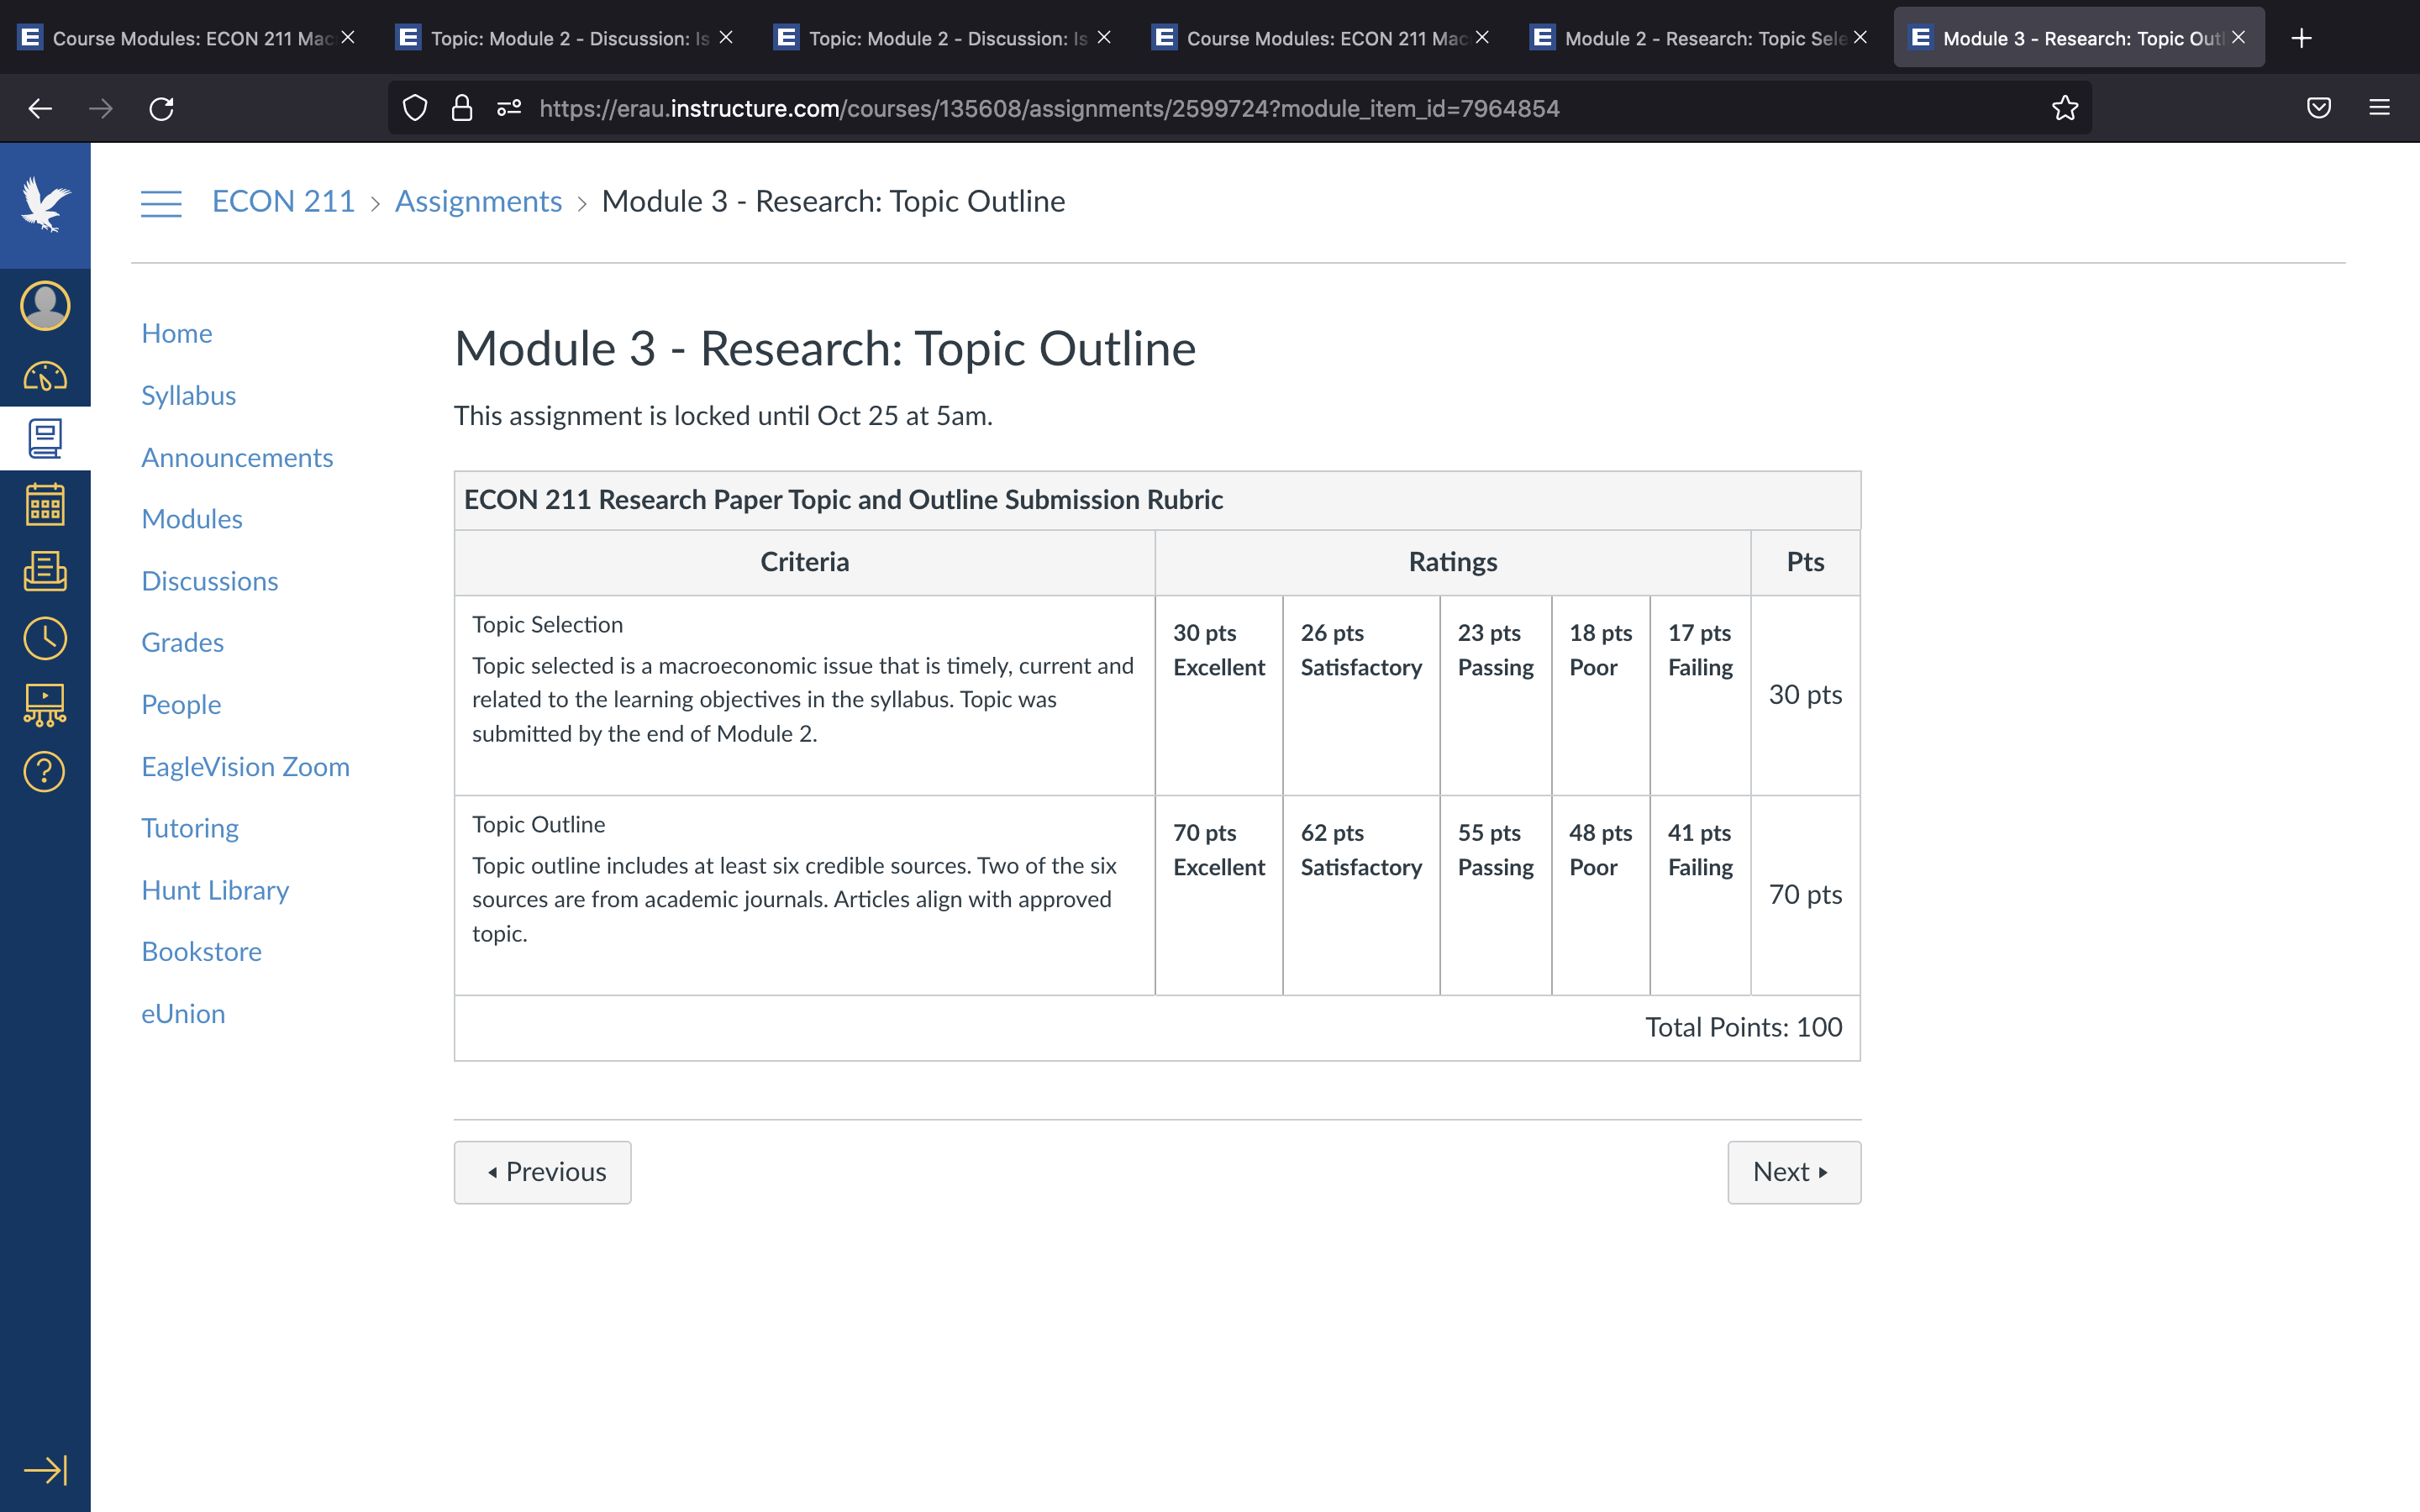Bookmark this page with the star icon

click(x=2065, y=108)
